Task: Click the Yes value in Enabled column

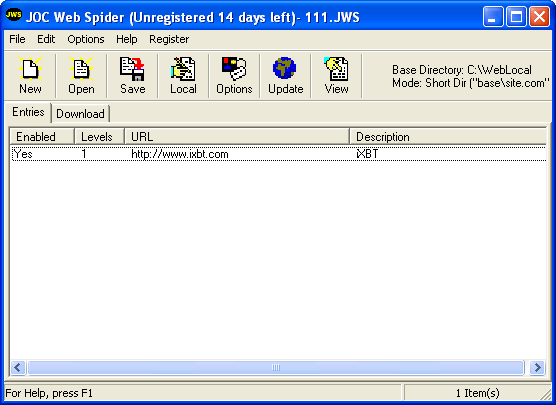Action: click(x=23, y=154)
